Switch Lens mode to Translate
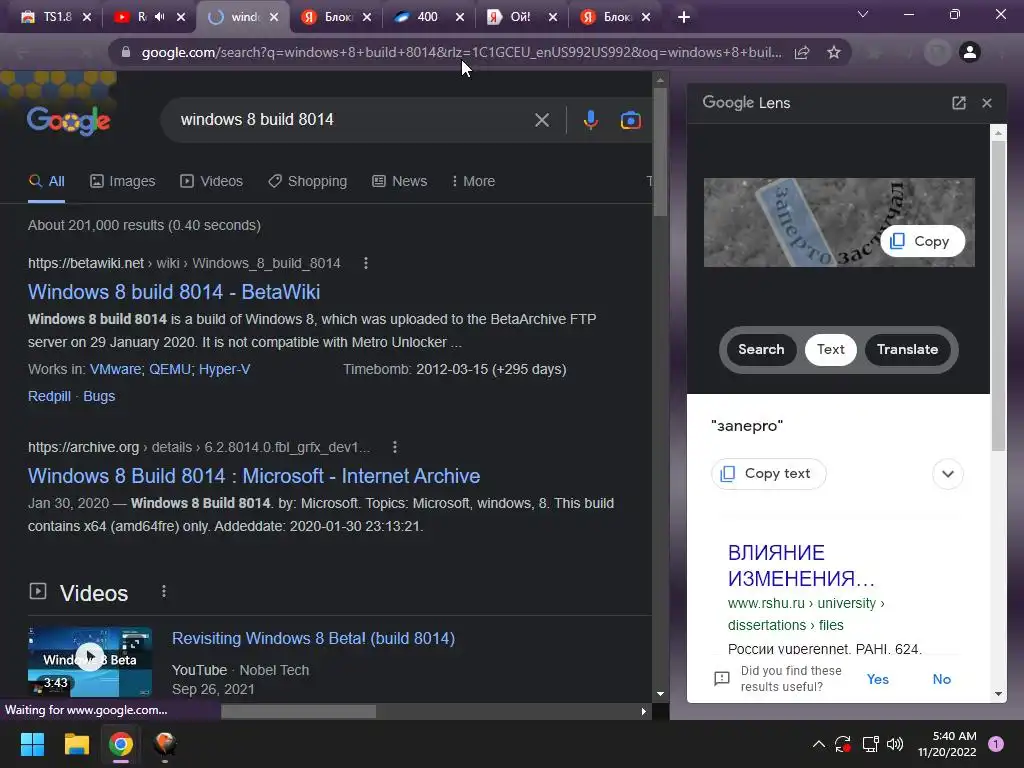Viewport: 1024px width, 768px height. point(907,349)
